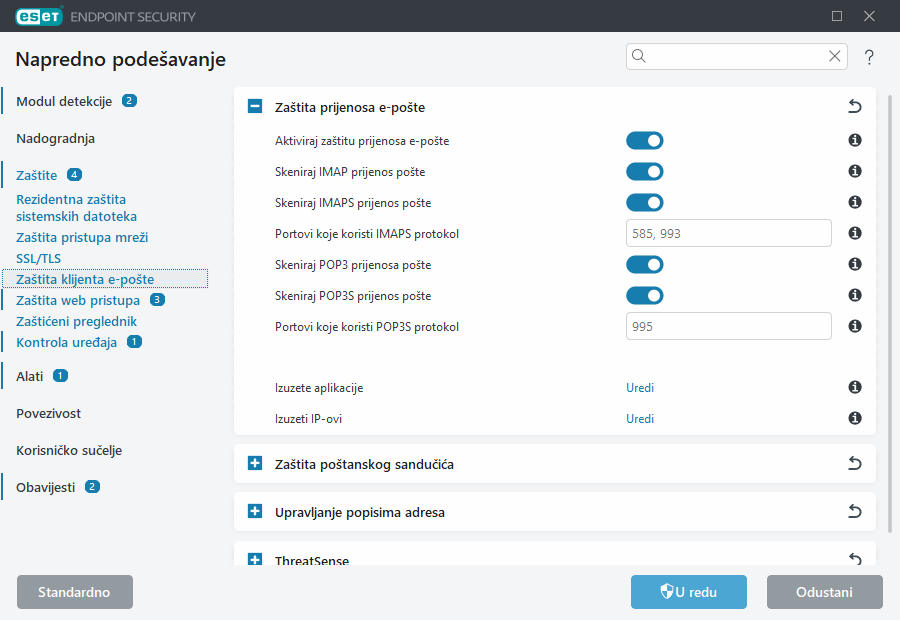Disable Skeniraj IMAPS prijenos pošte toggle
This screenshot has width=900, height=620.
pyautogui.click(x=644, y=203)
